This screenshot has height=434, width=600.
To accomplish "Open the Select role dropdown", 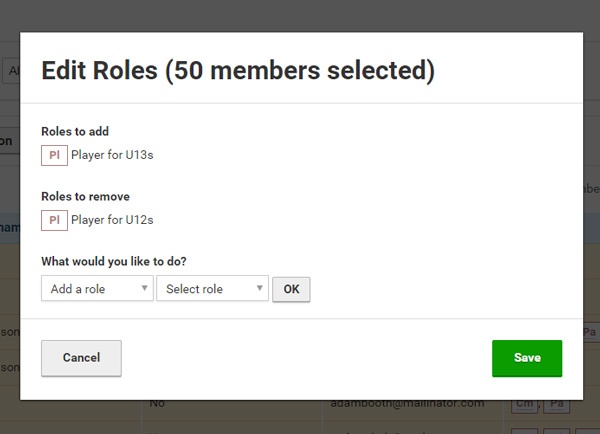I will (212, 289).
